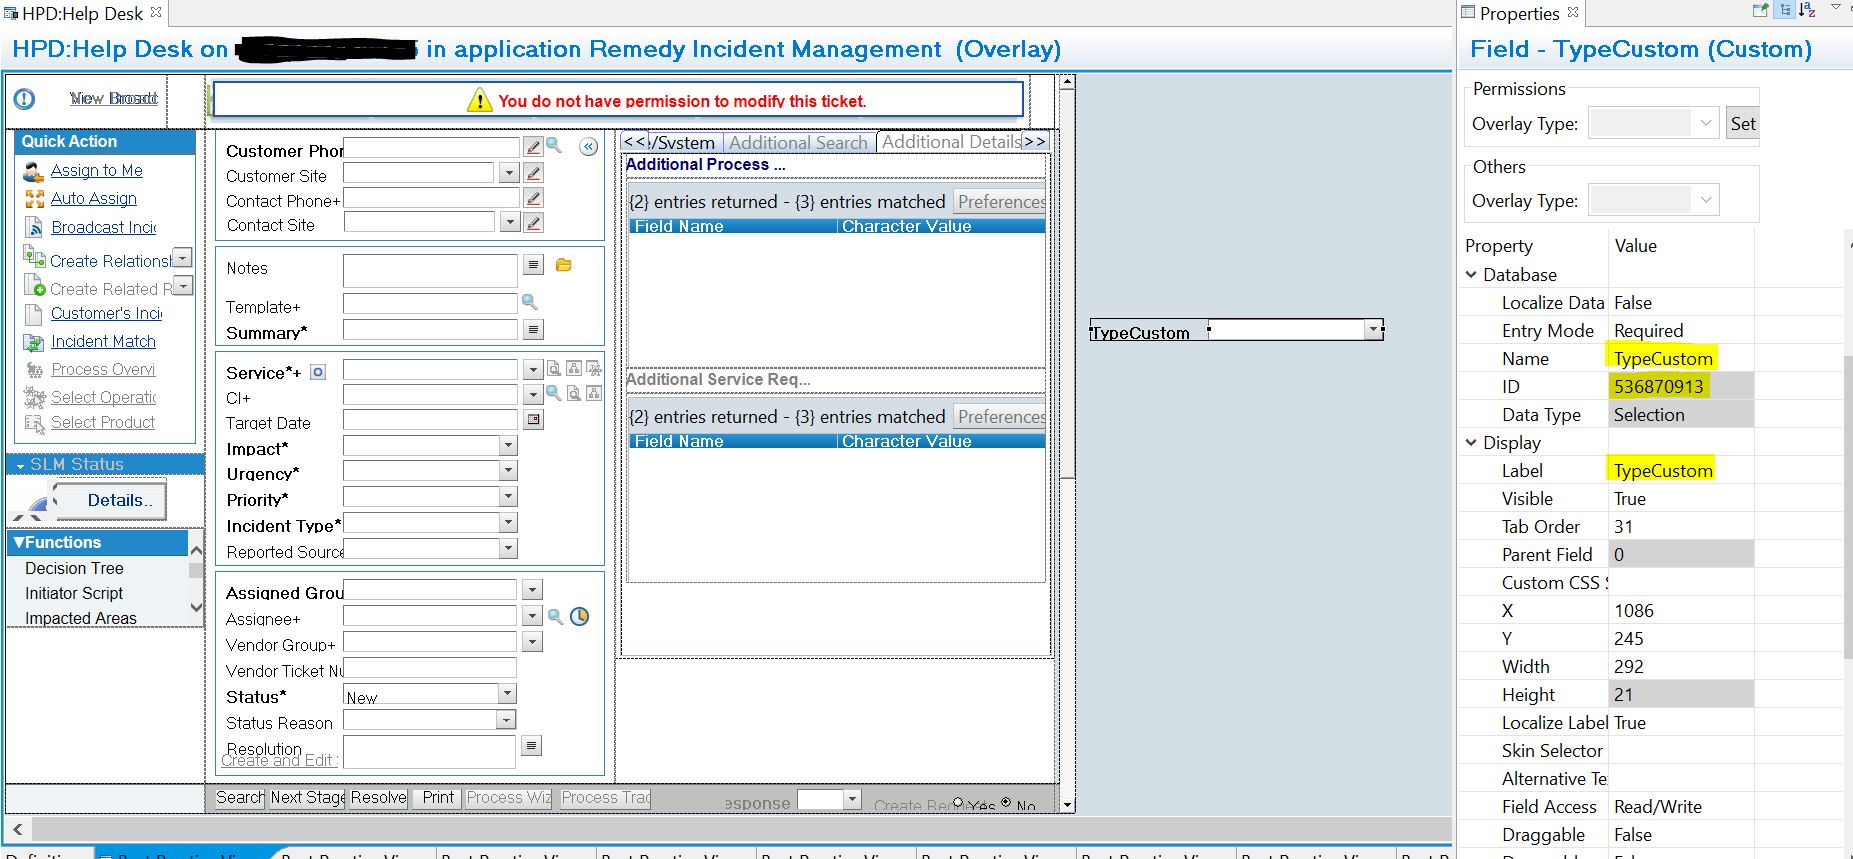Select the Yes radio button
The image size is (1853, 859).
point(958,802)
